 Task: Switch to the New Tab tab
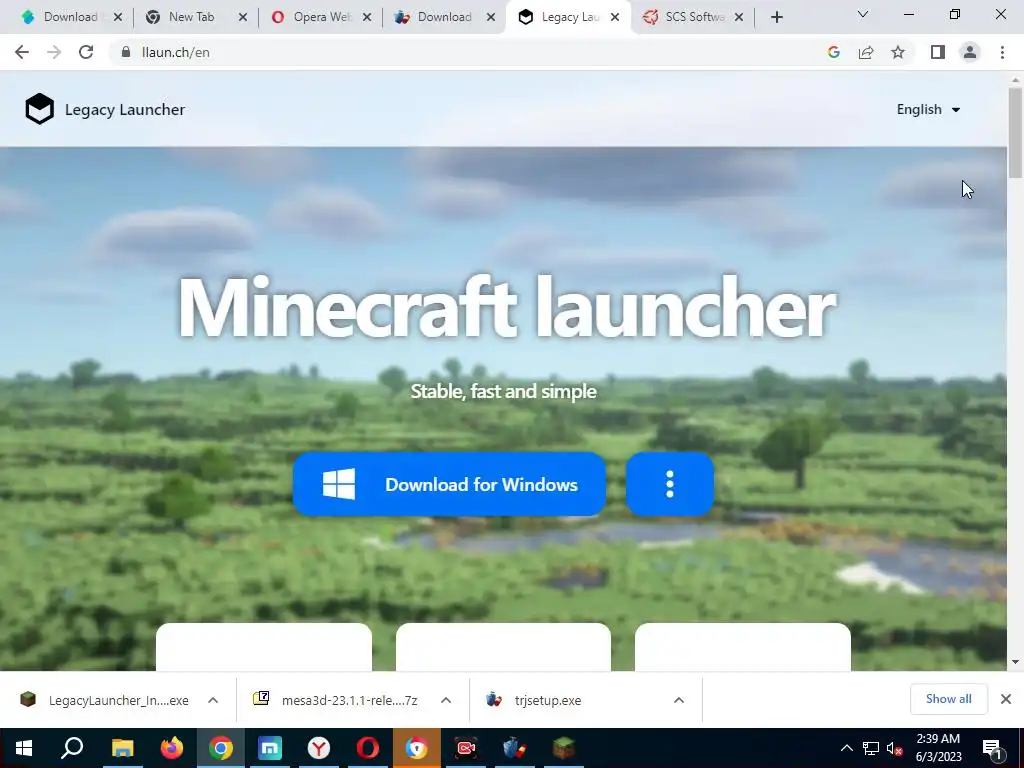click(191, 17)
